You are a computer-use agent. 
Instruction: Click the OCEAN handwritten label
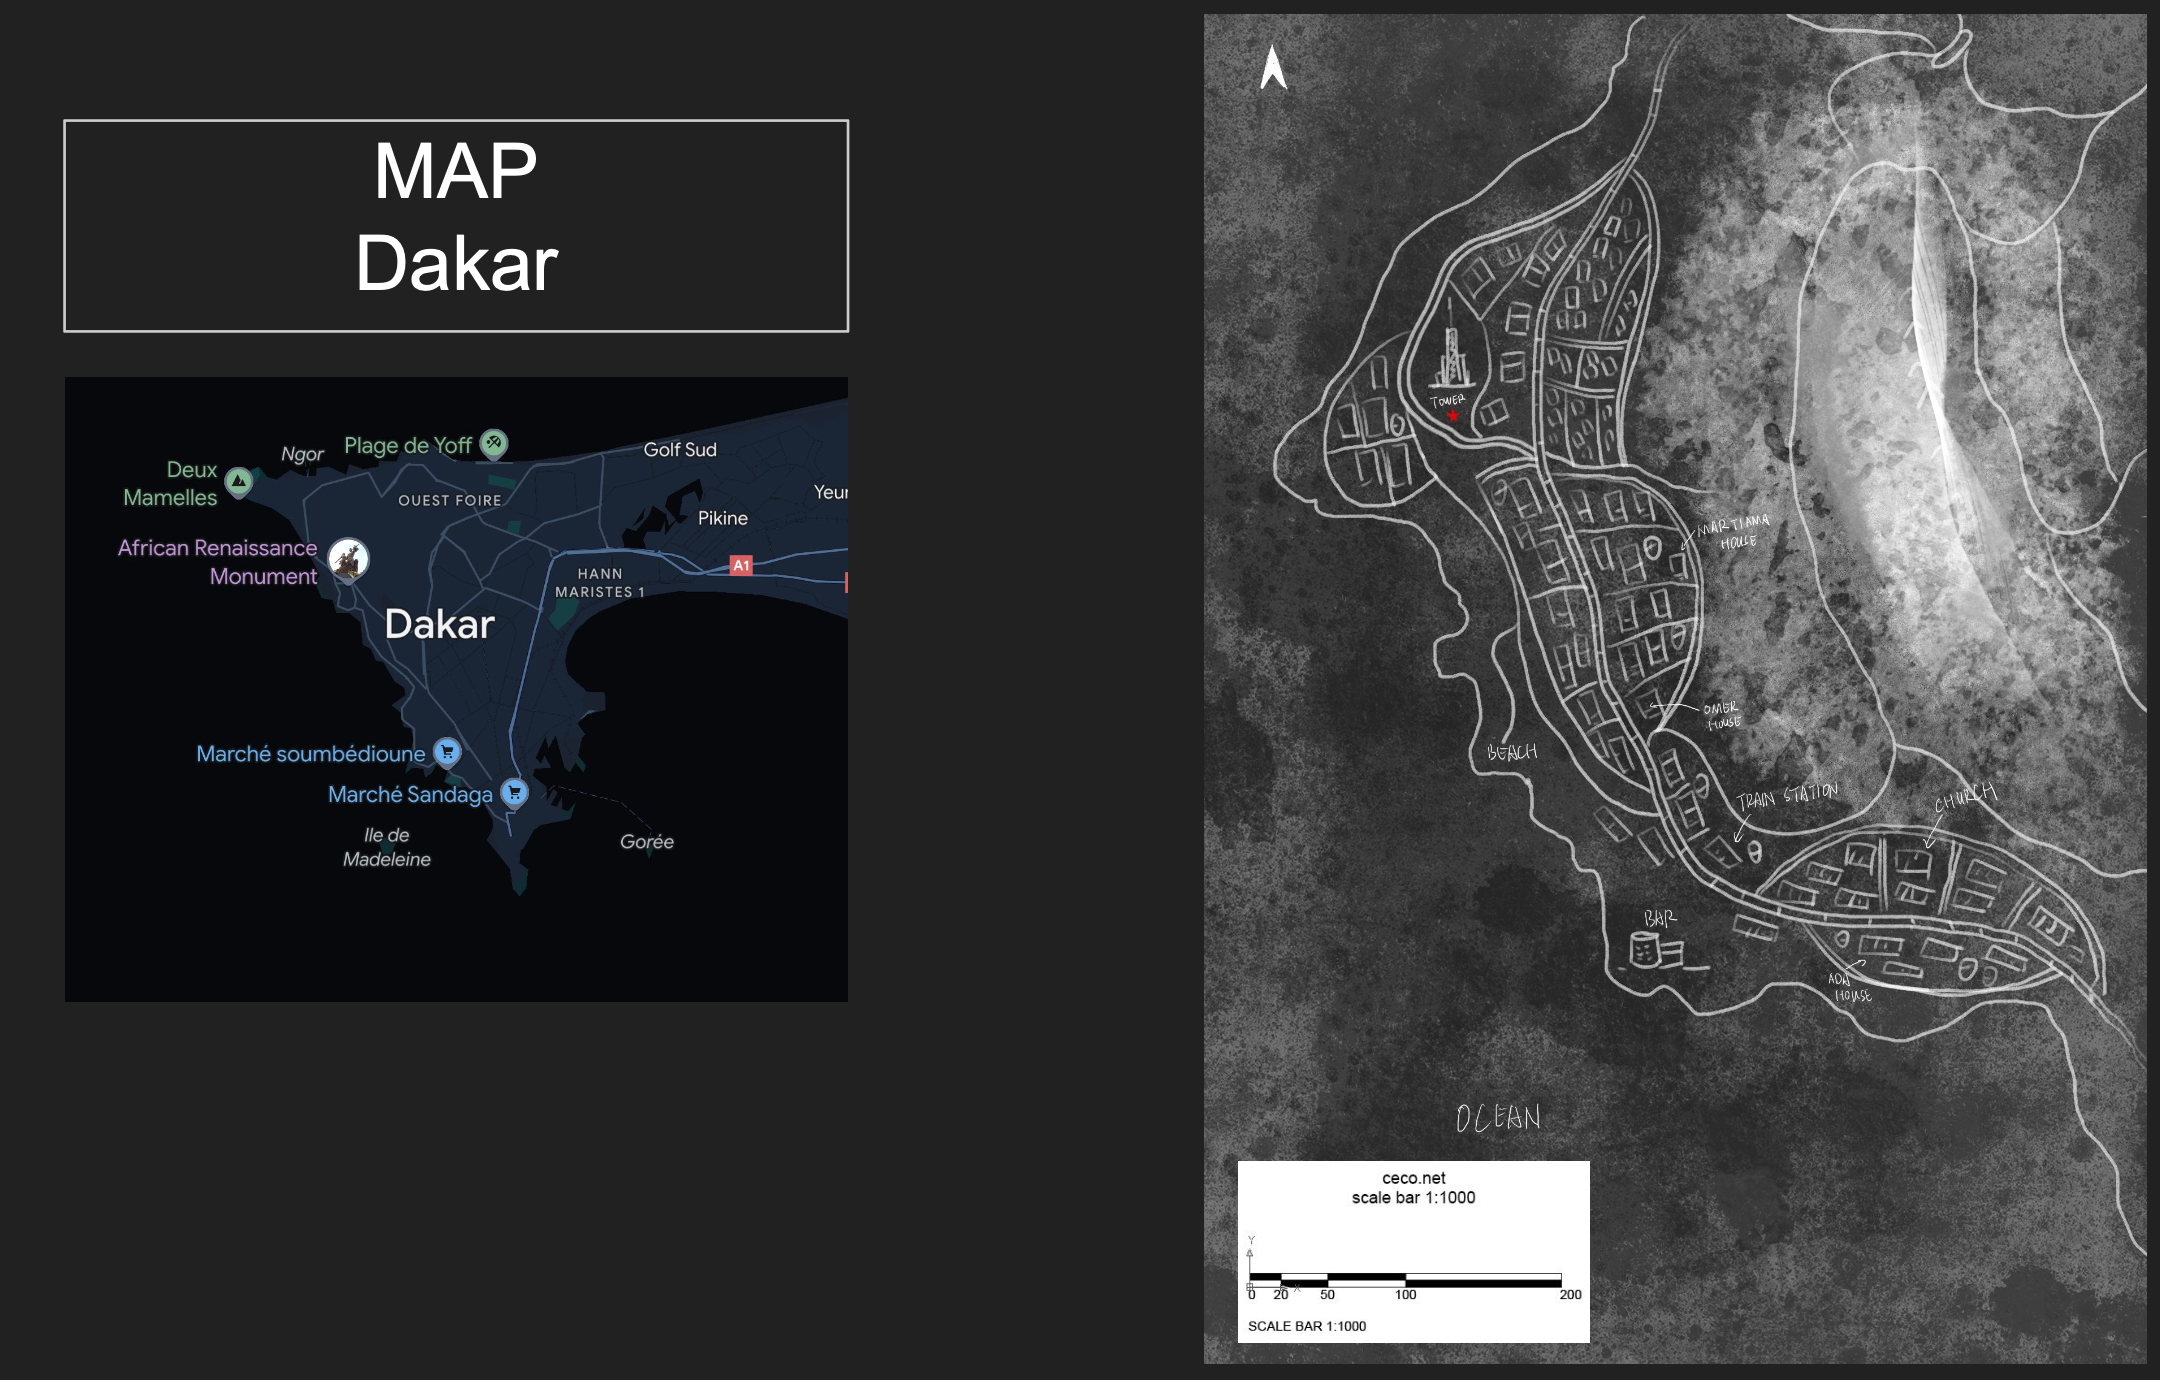(x=1498, y=1118)
